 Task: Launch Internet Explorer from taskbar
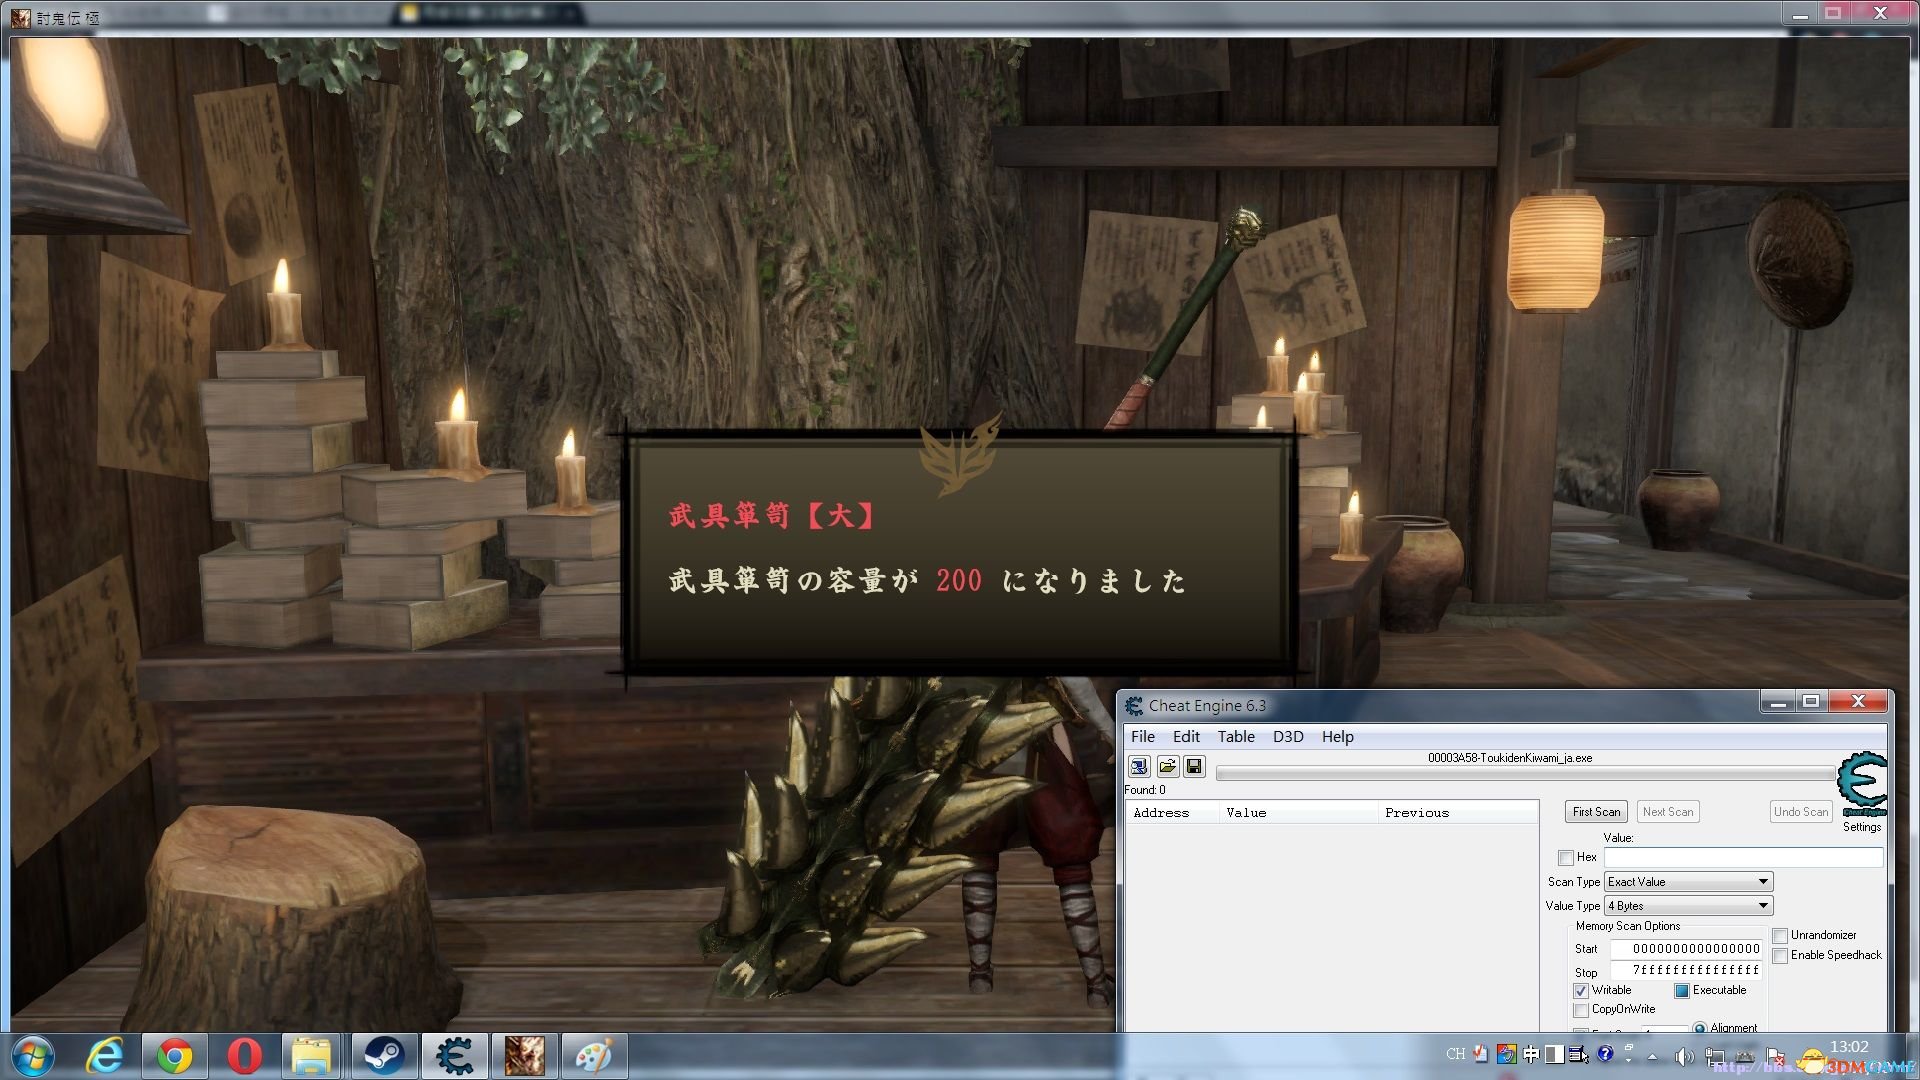coord(105,1056)
